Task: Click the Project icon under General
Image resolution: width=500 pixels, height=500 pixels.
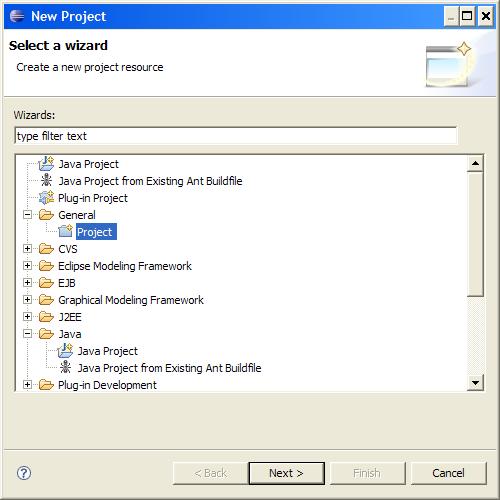Action: coord(65,231)
